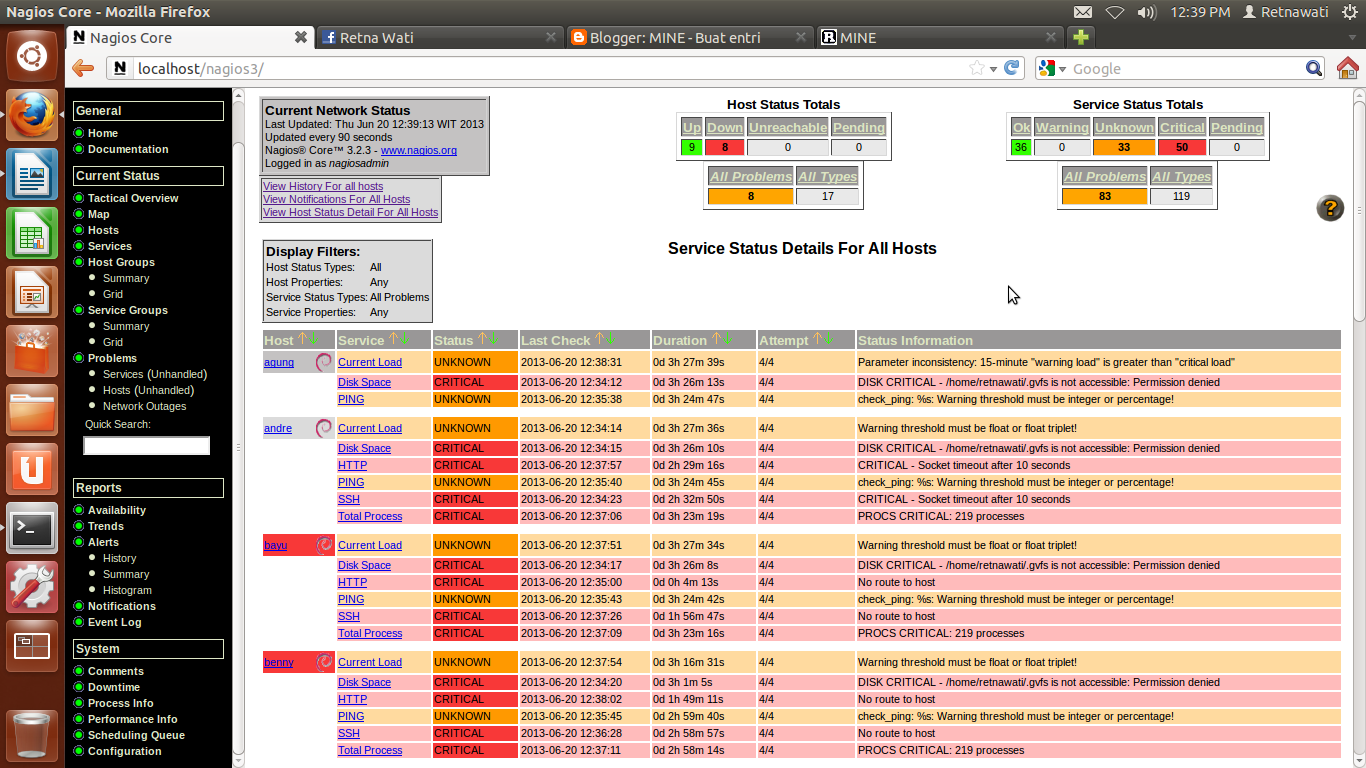Launch LibreOffice Writer from the launcher

[32, 173]
